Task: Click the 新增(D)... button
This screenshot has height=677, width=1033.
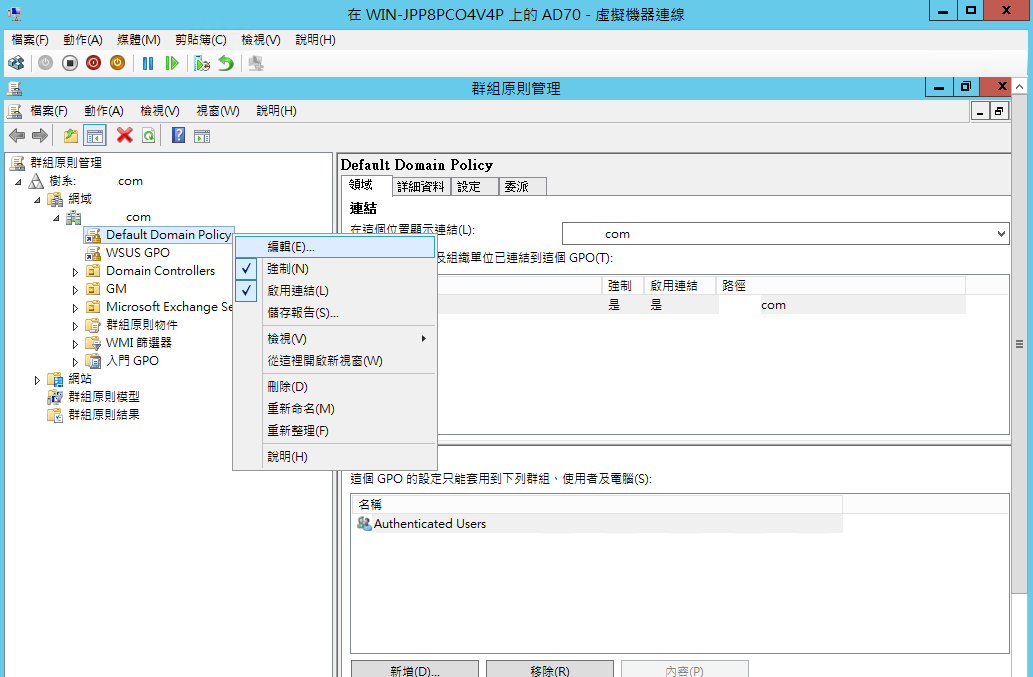Action: (x=414, y=670)
